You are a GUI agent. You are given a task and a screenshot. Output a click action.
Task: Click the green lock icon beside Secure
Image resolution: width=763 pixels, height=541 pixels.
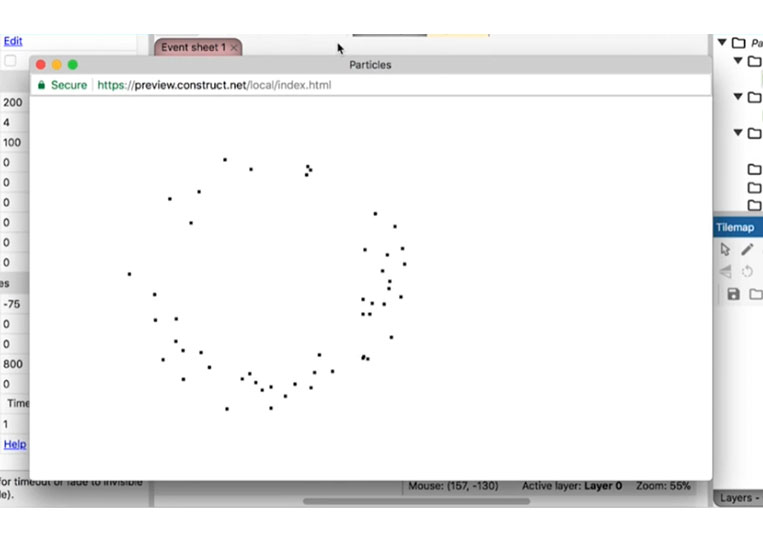41,85
